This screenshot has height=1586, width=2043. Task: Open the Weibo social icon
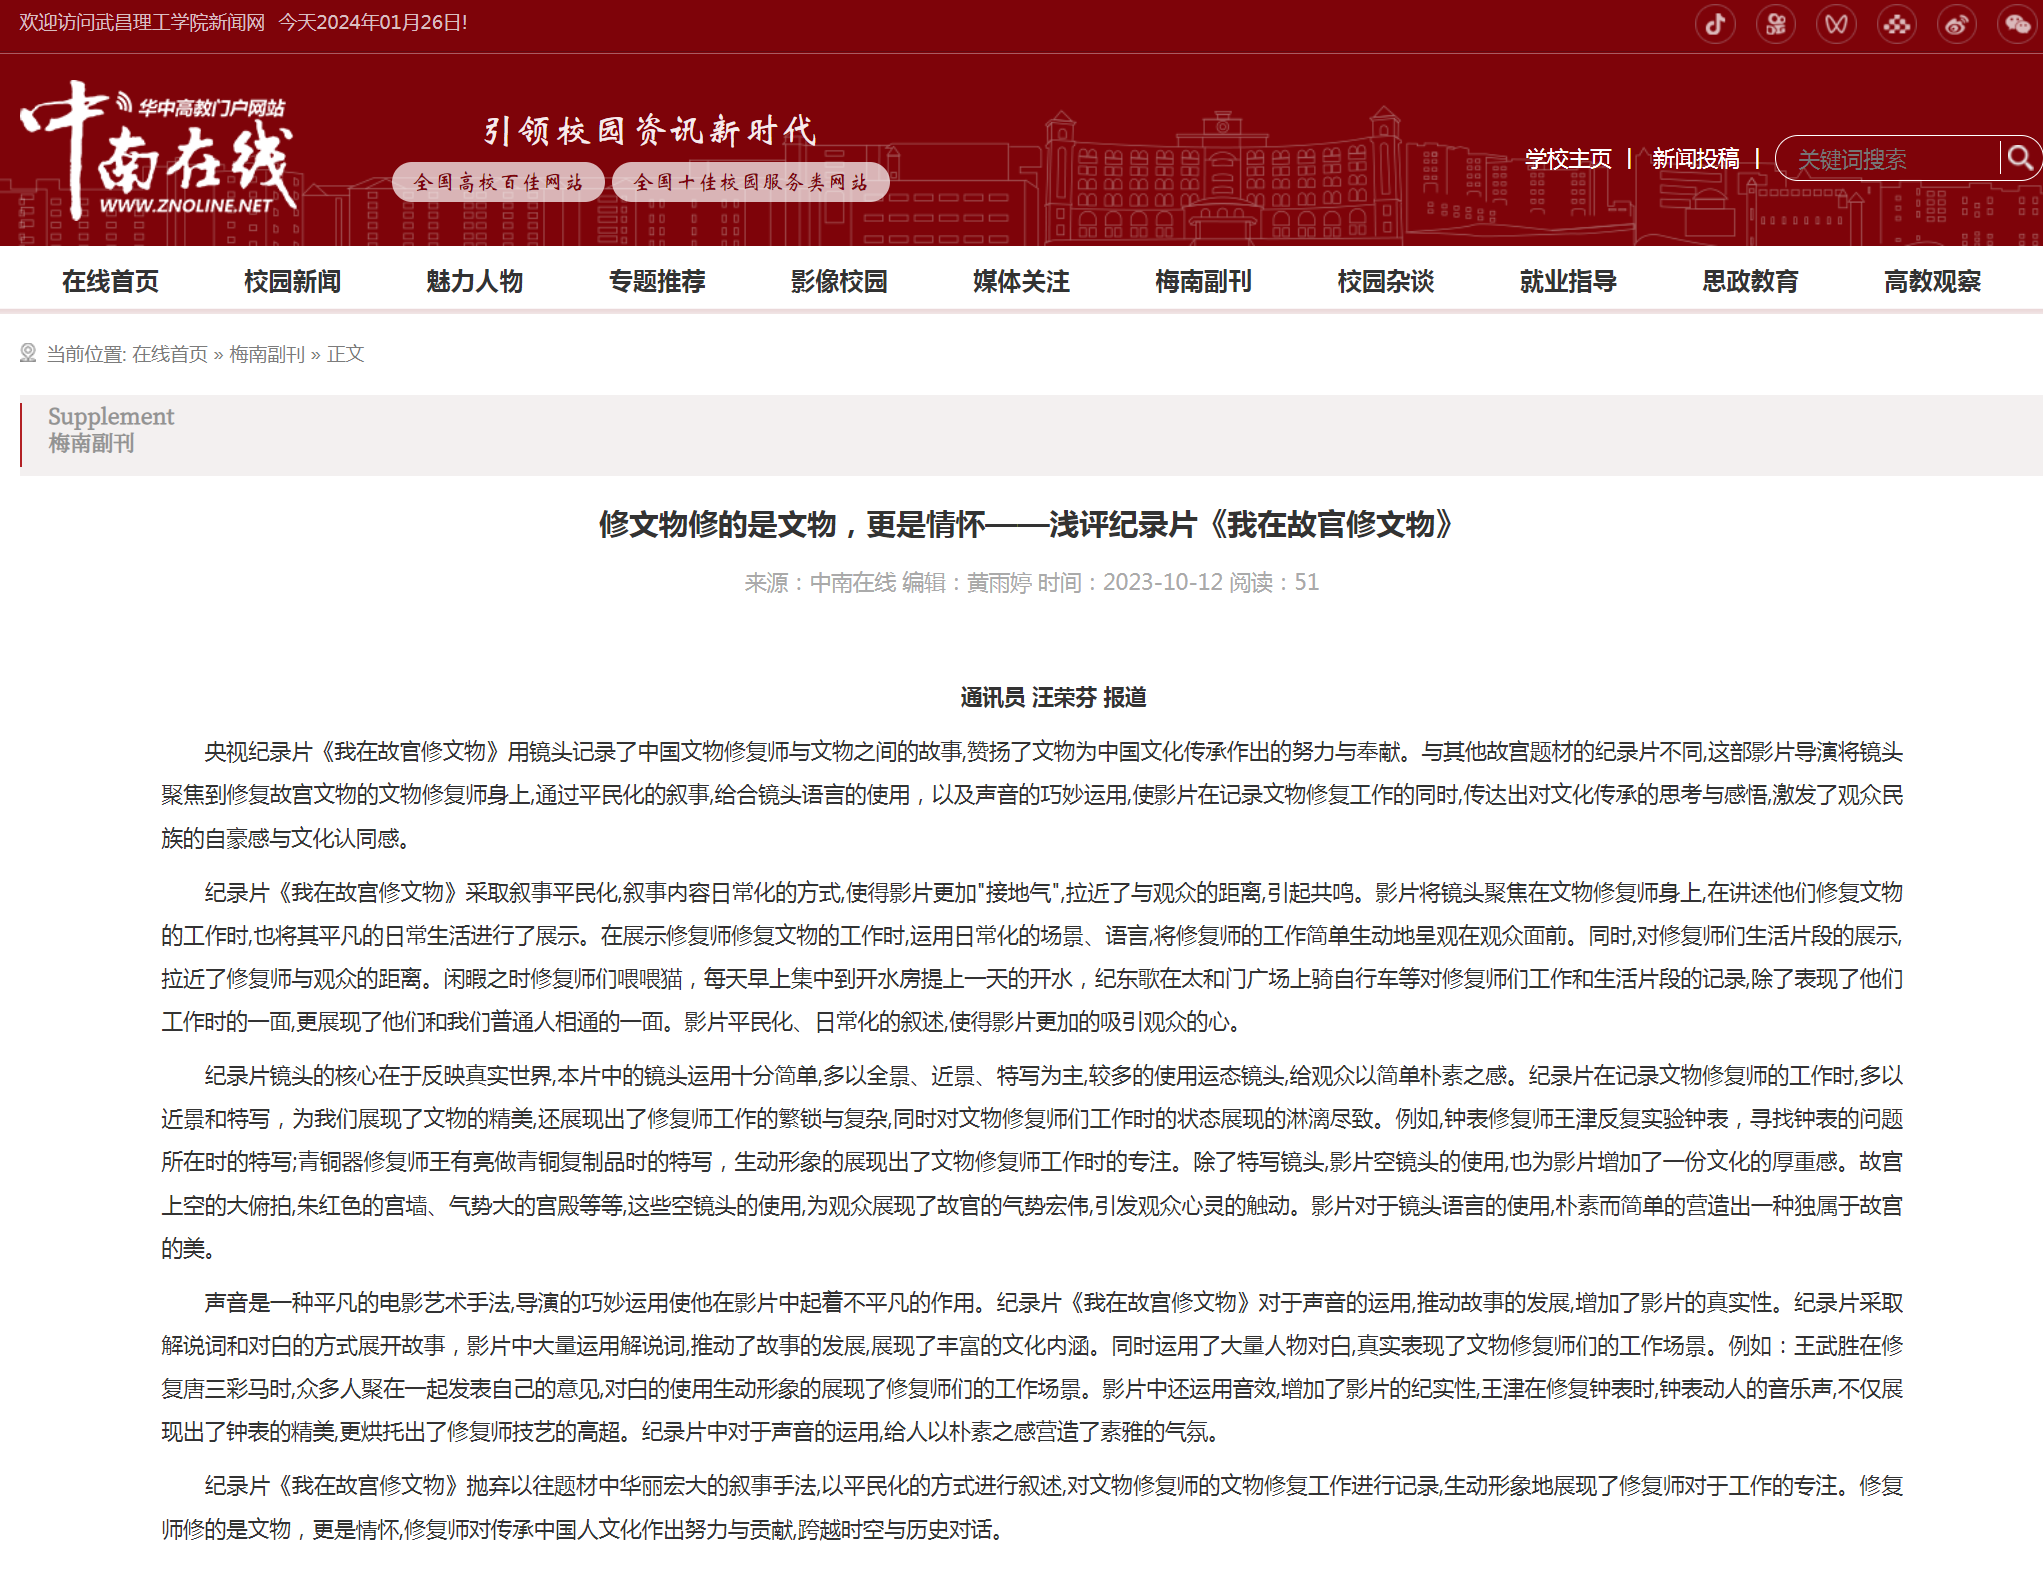pyautogui.click(x=1957, y=24)
